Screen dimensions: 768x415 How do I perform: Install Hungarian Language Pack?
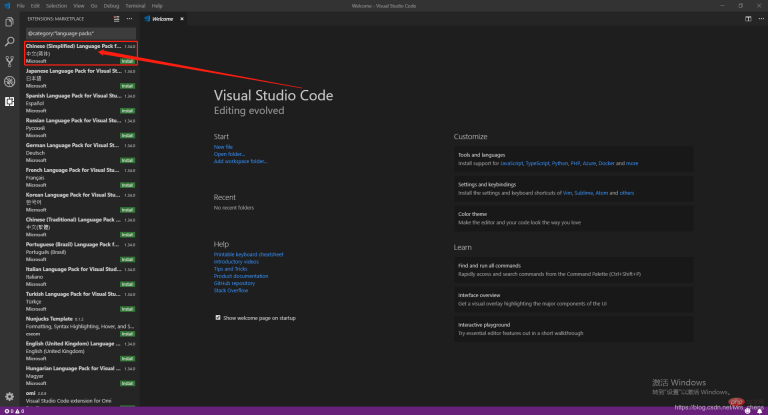point(127,383)
